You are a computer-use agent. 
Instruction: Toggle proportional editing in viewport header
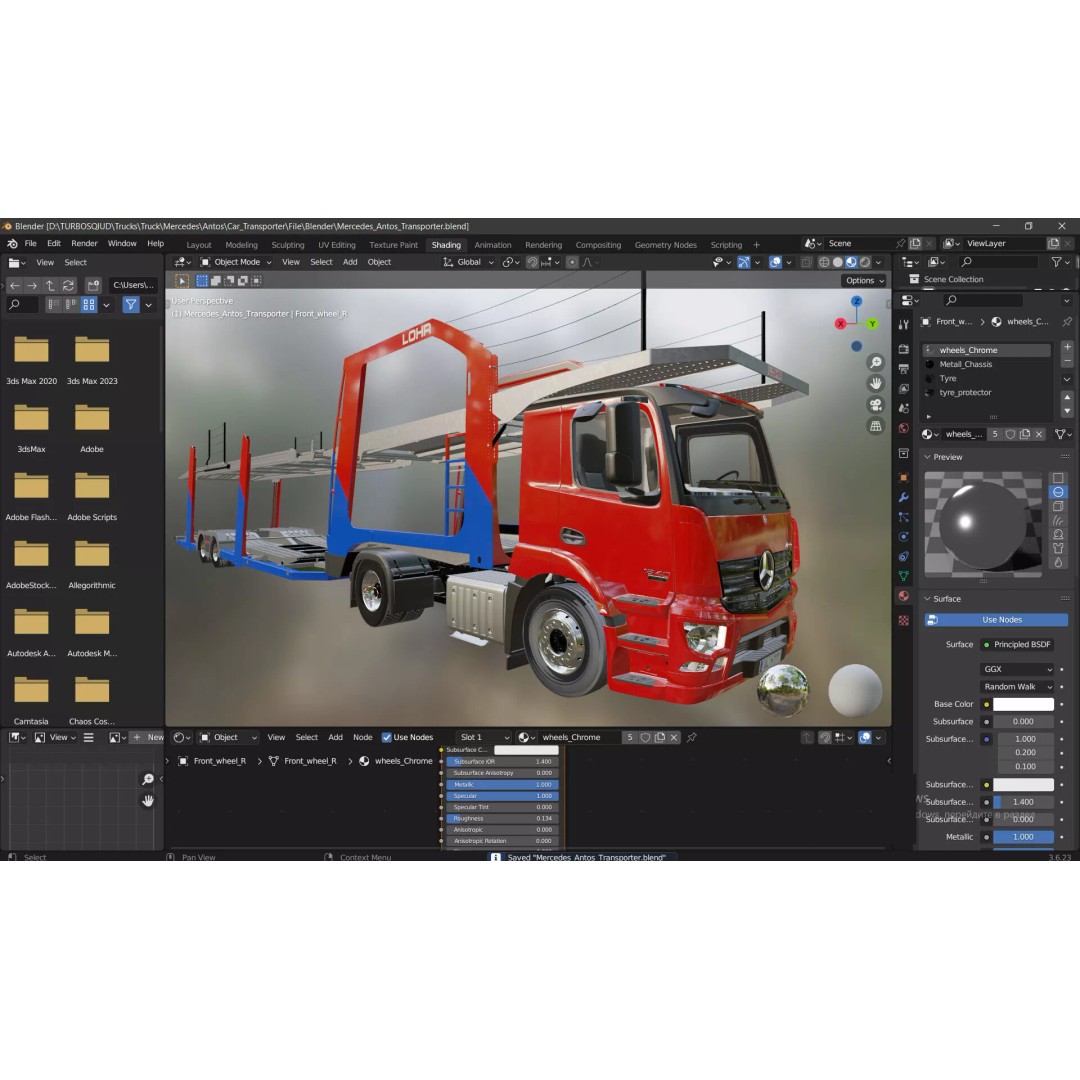pos(572,262)
